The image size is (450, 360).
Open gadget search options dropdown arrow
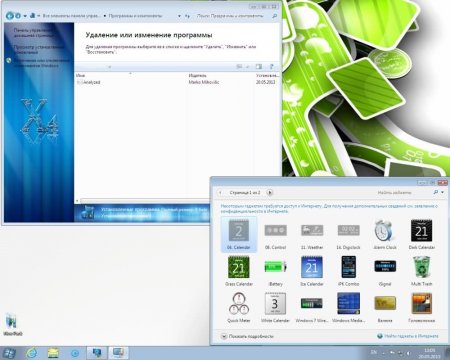(x=442, y=192)
